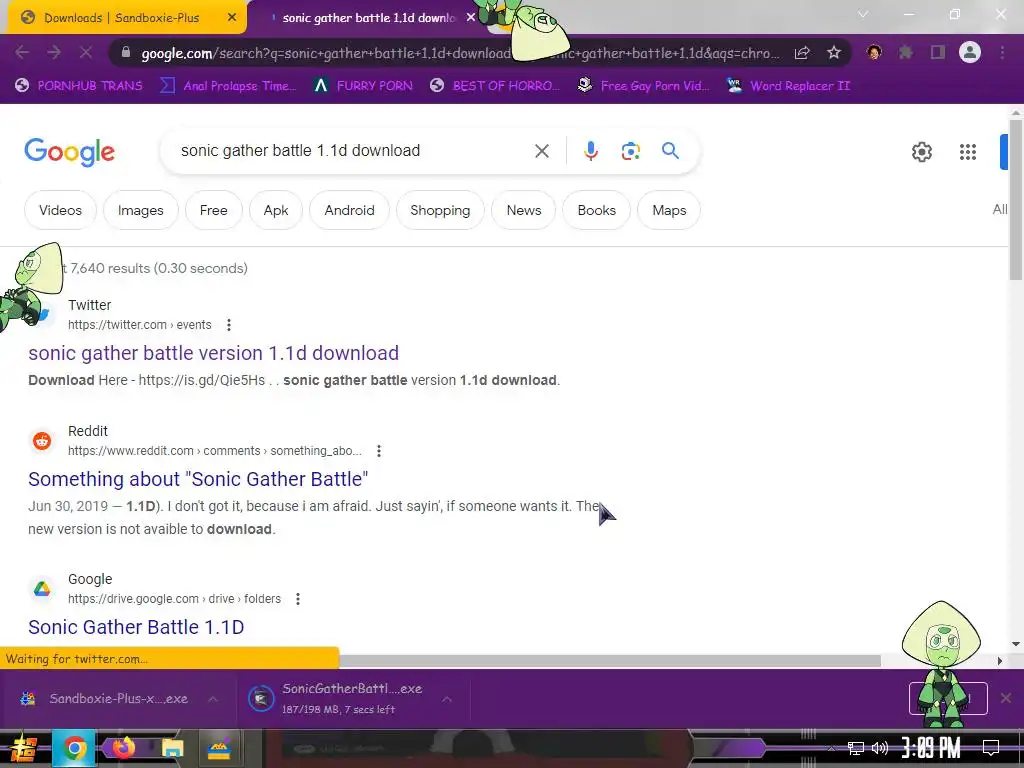Filter results by Books
Viewport: 1024px width, 768px height.
(x=596, y=210)
